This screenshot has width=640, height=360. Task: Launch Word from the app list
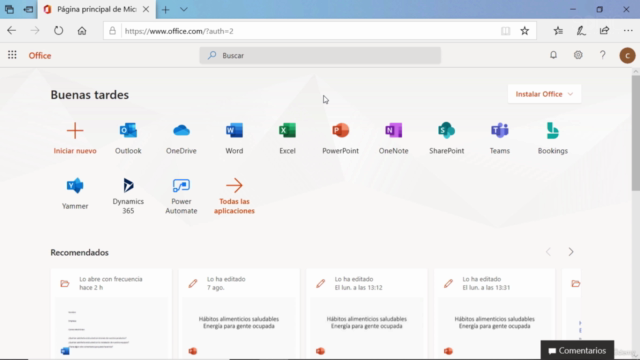(234, 138)
